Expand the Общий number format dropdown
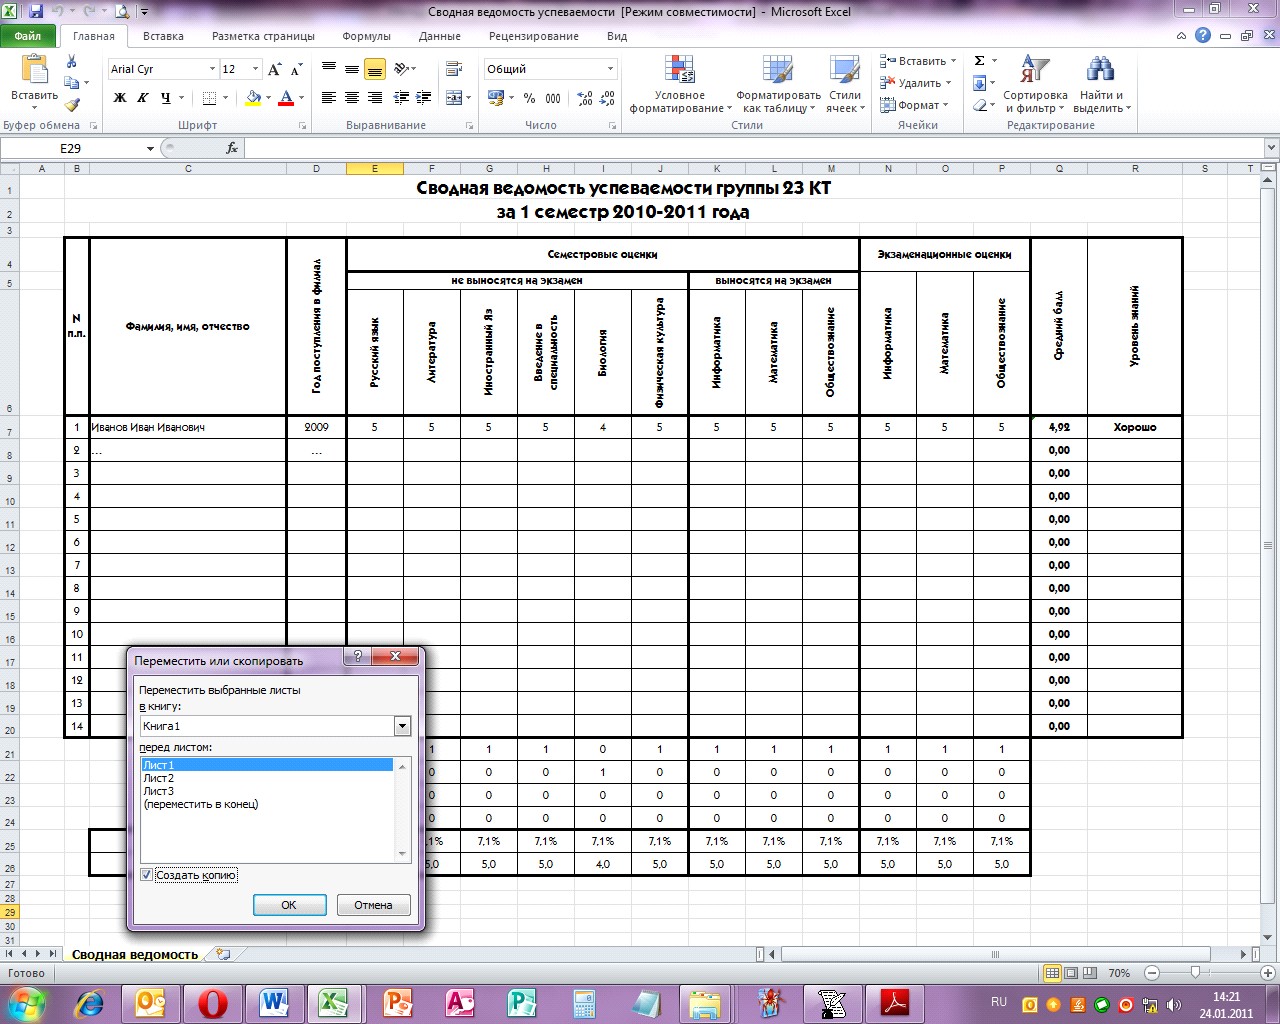 [x=610, y=69]
